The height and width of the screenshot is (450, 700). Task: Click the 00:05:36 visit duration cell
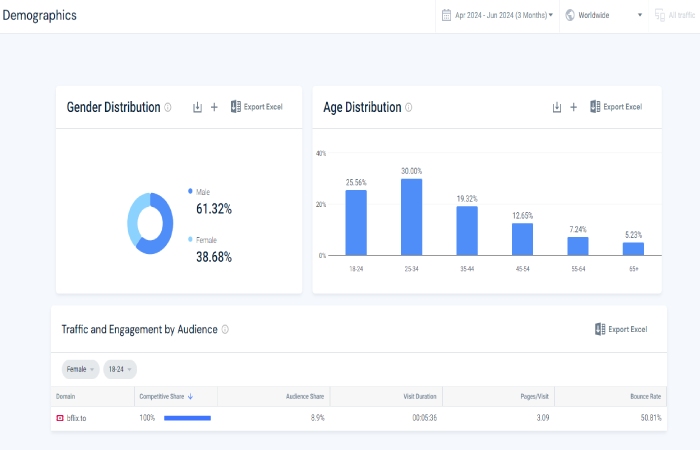click(425, 418)
